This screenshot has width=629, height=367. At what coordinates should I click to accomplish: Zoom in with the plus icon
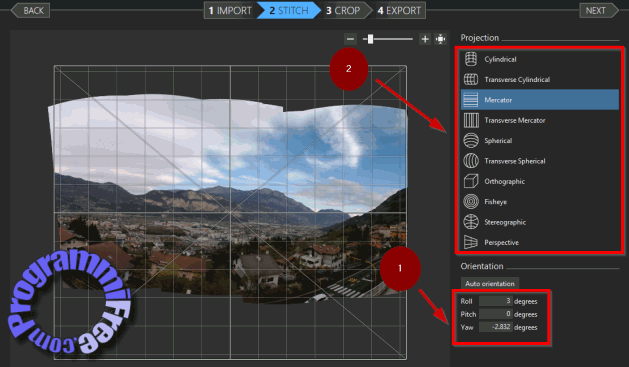coord(425,39)
